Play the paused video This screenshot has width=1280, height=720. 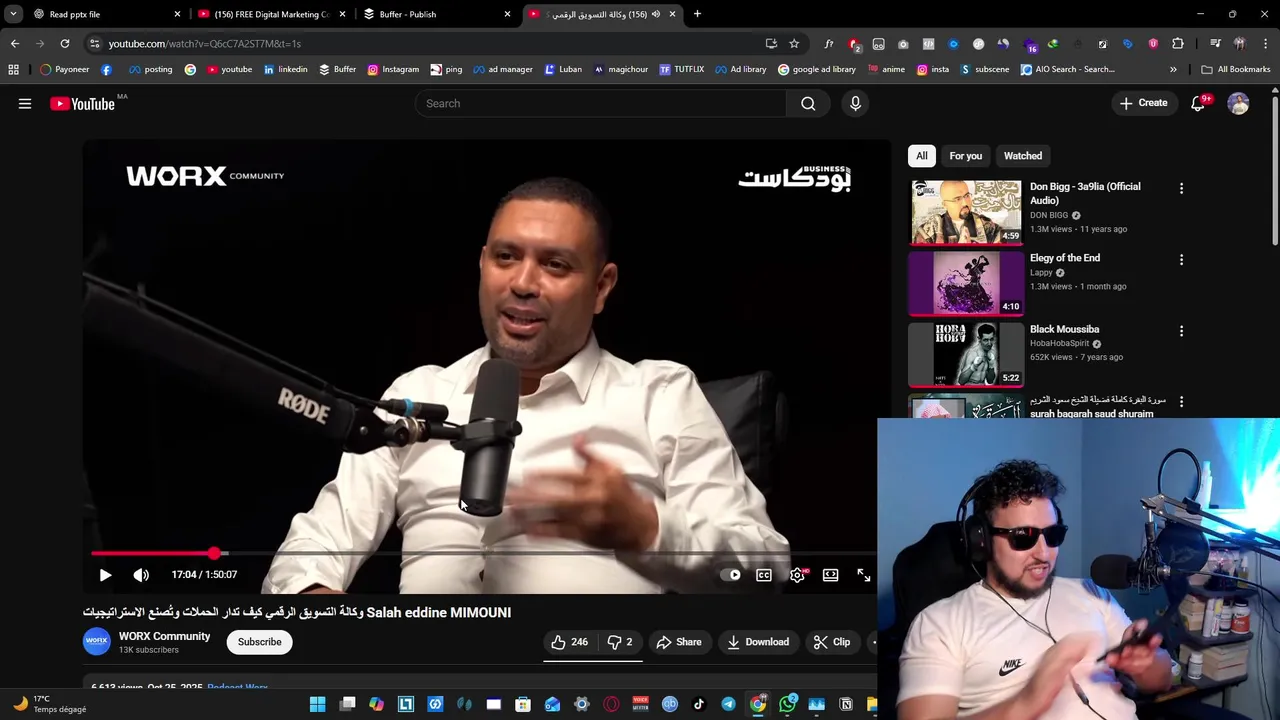click(x=105, y=575)
